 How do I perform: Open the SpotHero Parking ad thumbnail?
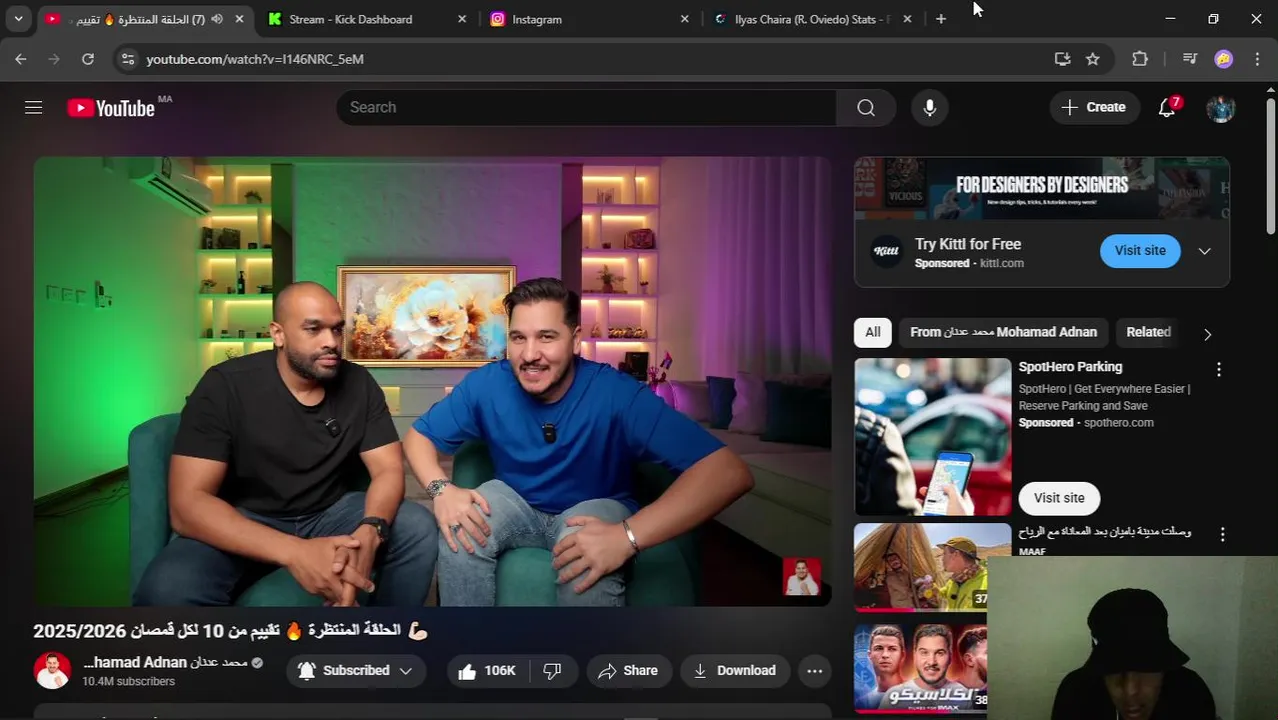(933, 437)
